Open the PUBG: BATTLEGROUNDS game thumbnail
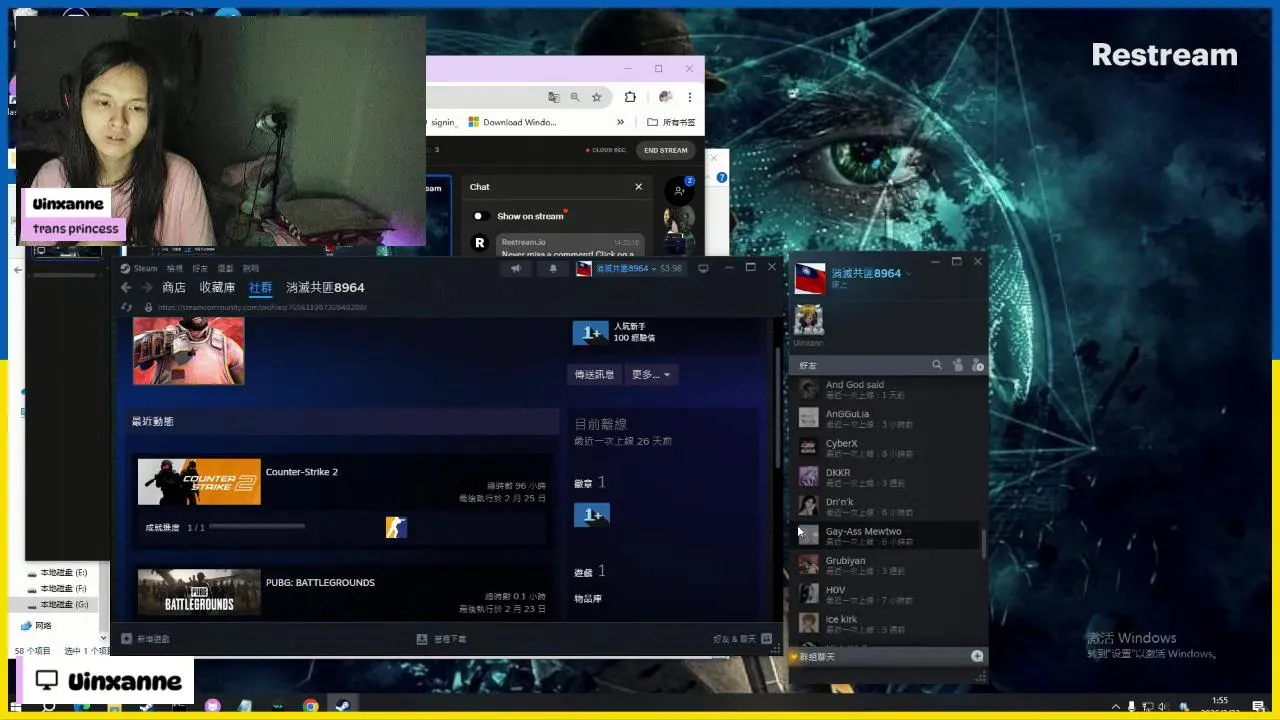The height and width of the screenshot is (720, 1280). [199, 591]
